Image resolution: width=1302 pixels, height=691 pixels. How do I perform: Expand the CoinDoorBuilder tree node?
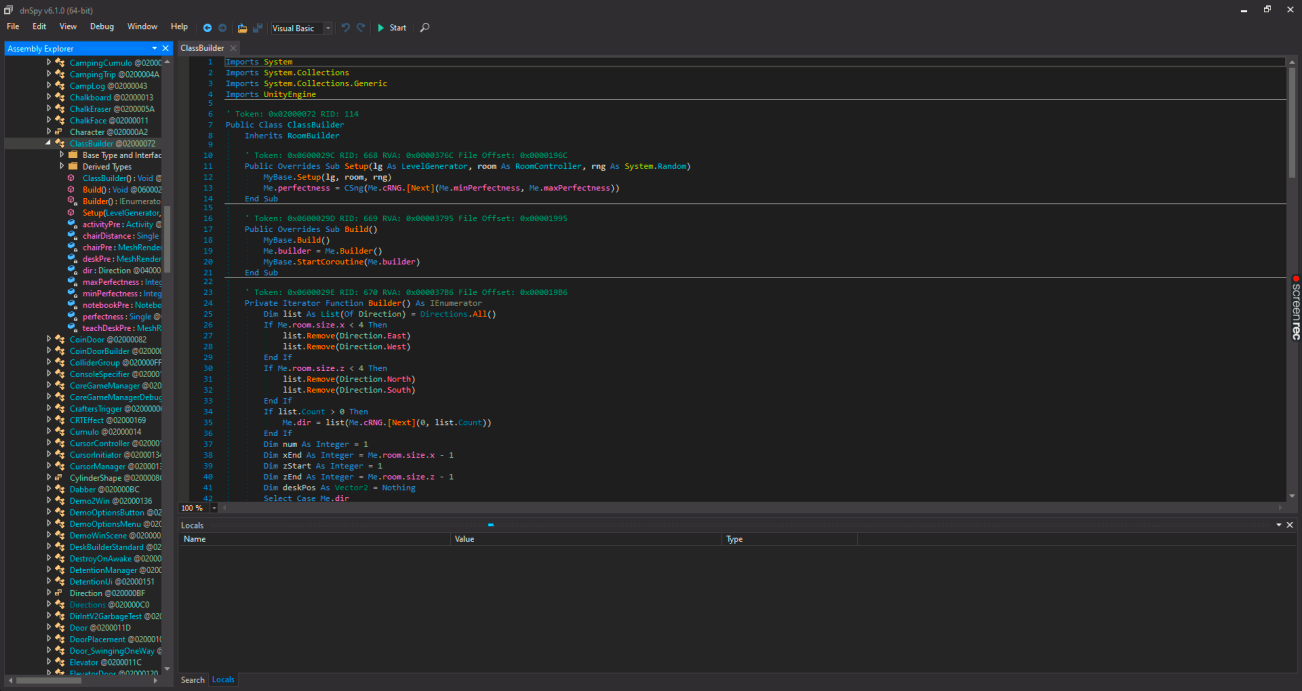(x=48, y=351)
